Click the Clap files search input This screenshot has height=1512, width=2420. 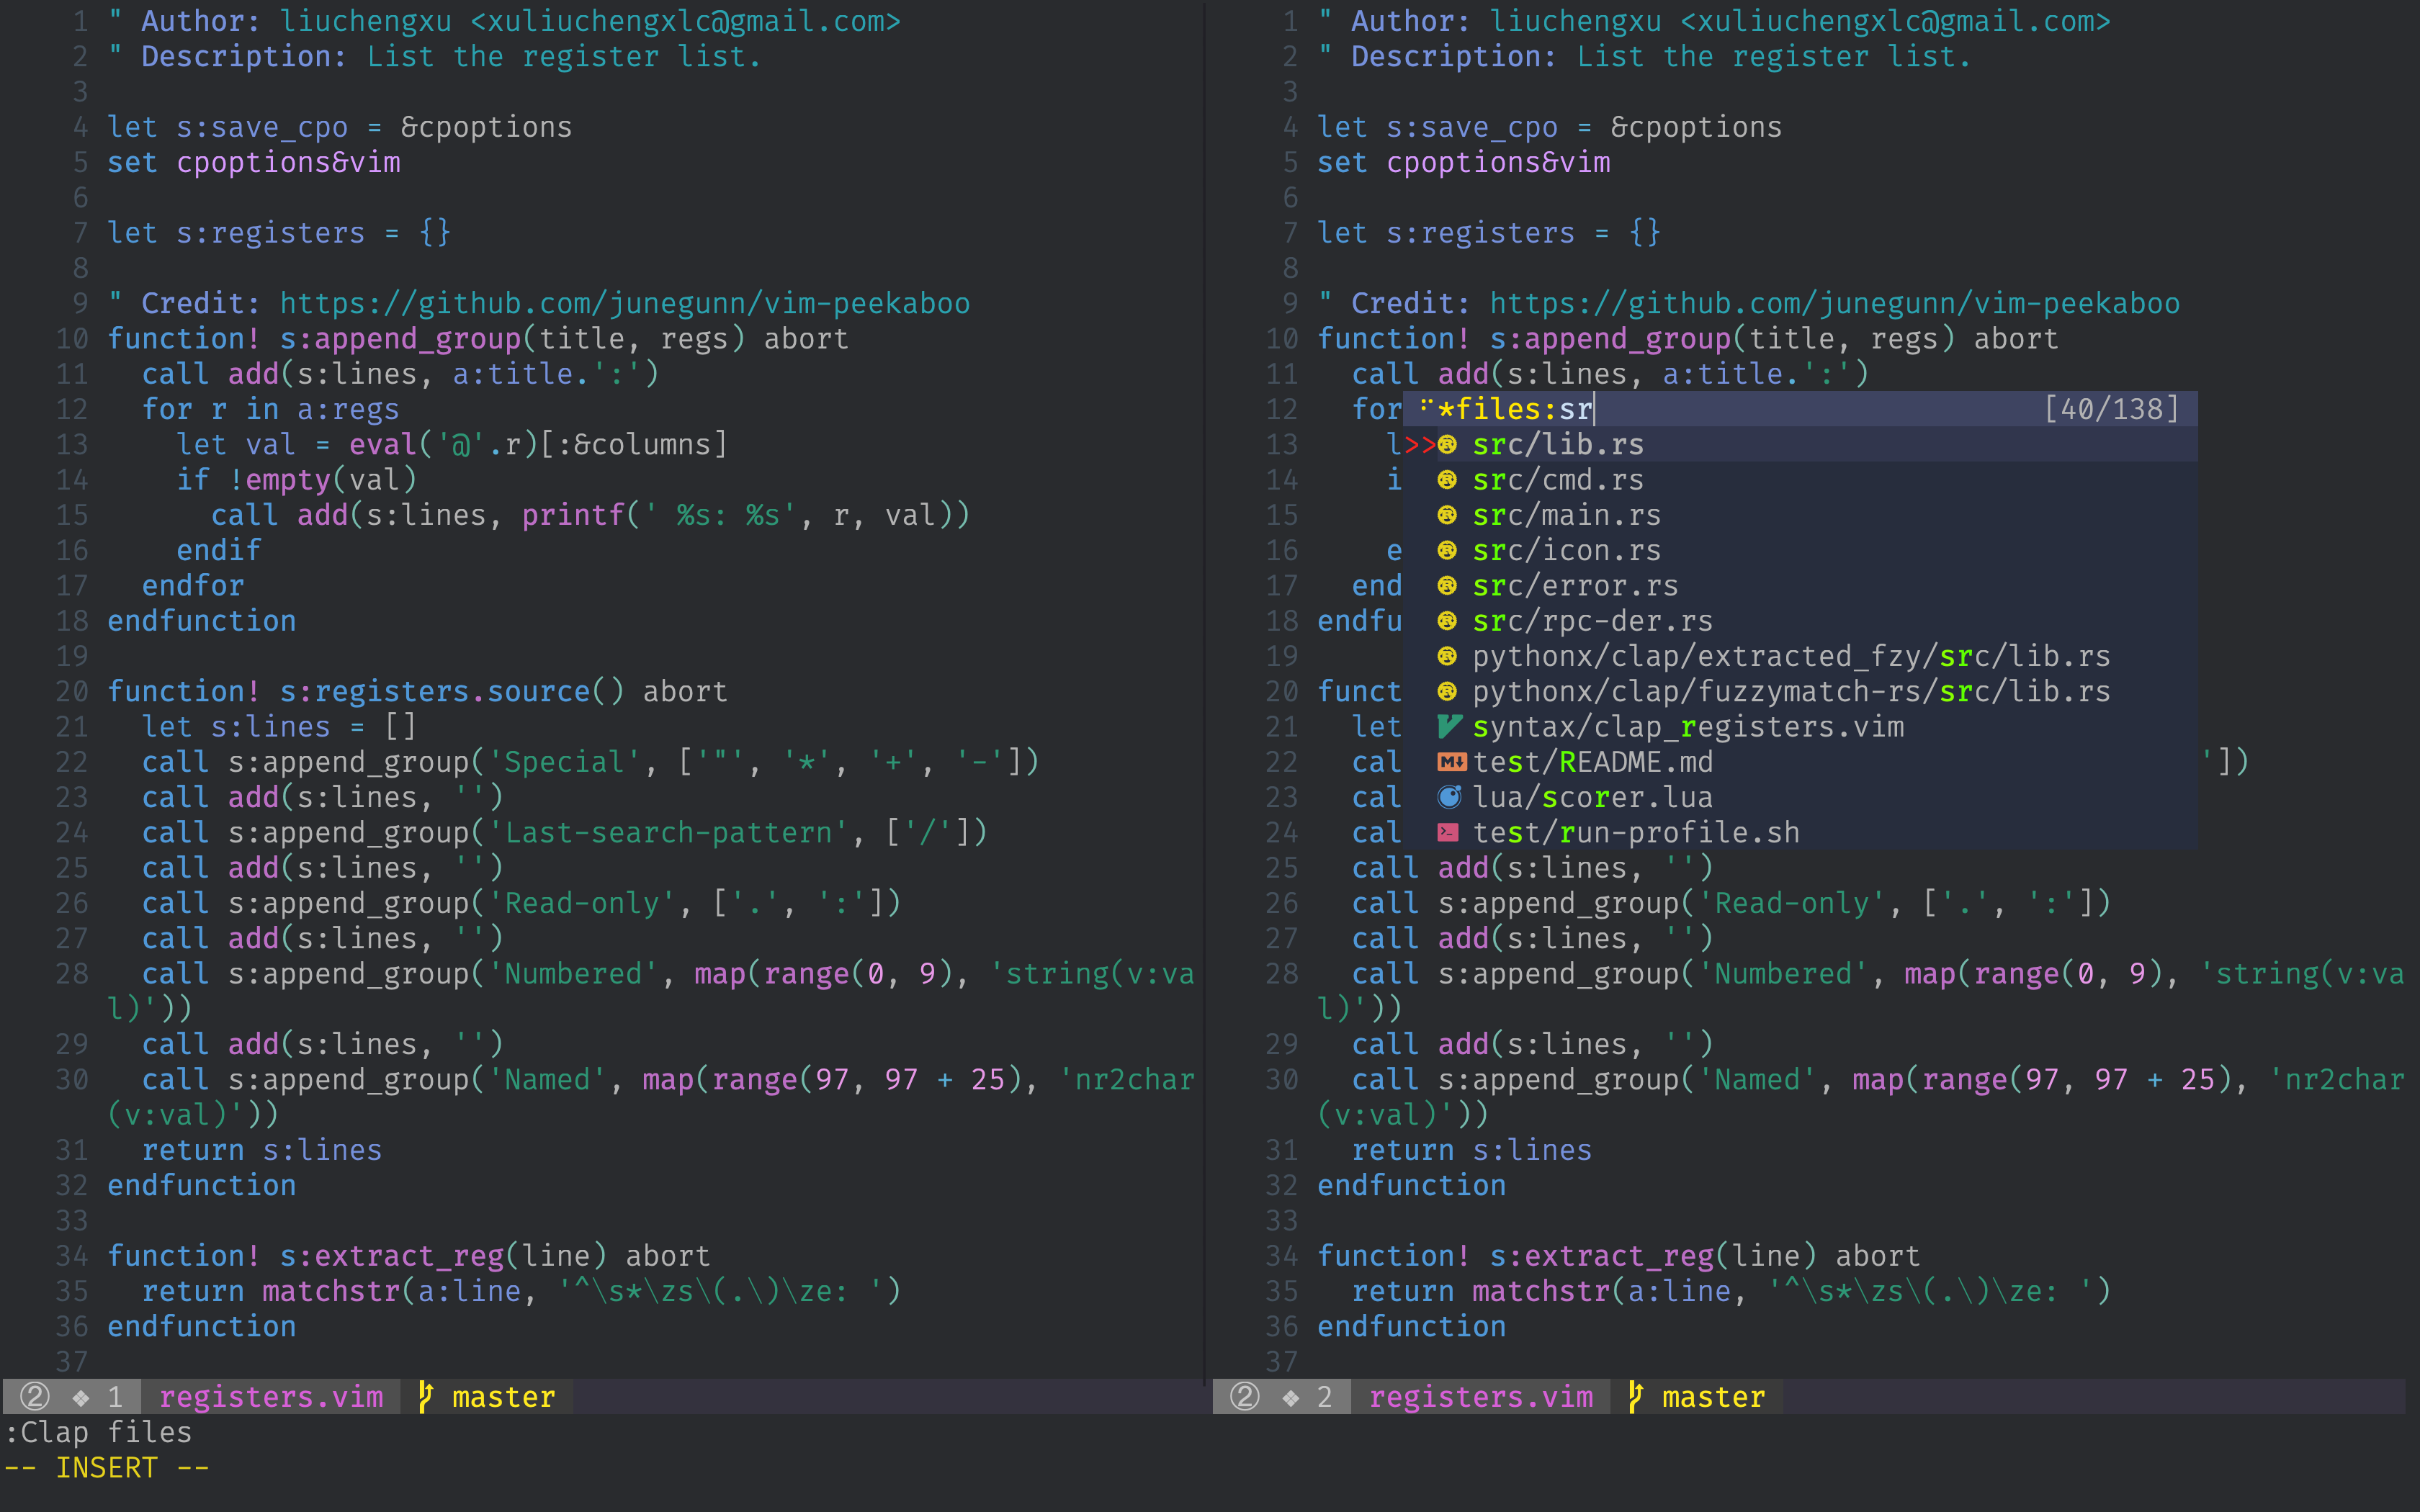pos(1800,409)
